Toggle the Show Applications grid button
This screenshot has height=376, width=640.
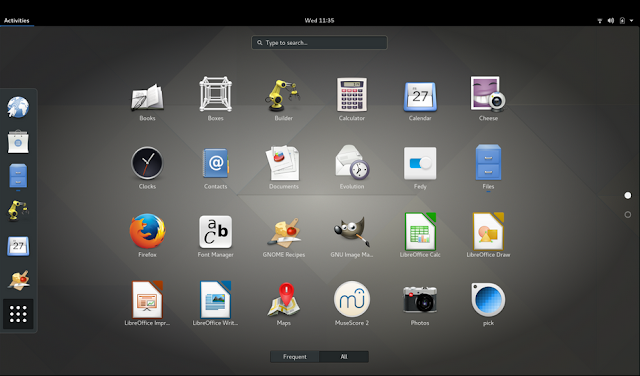click(x=18, y=314)
